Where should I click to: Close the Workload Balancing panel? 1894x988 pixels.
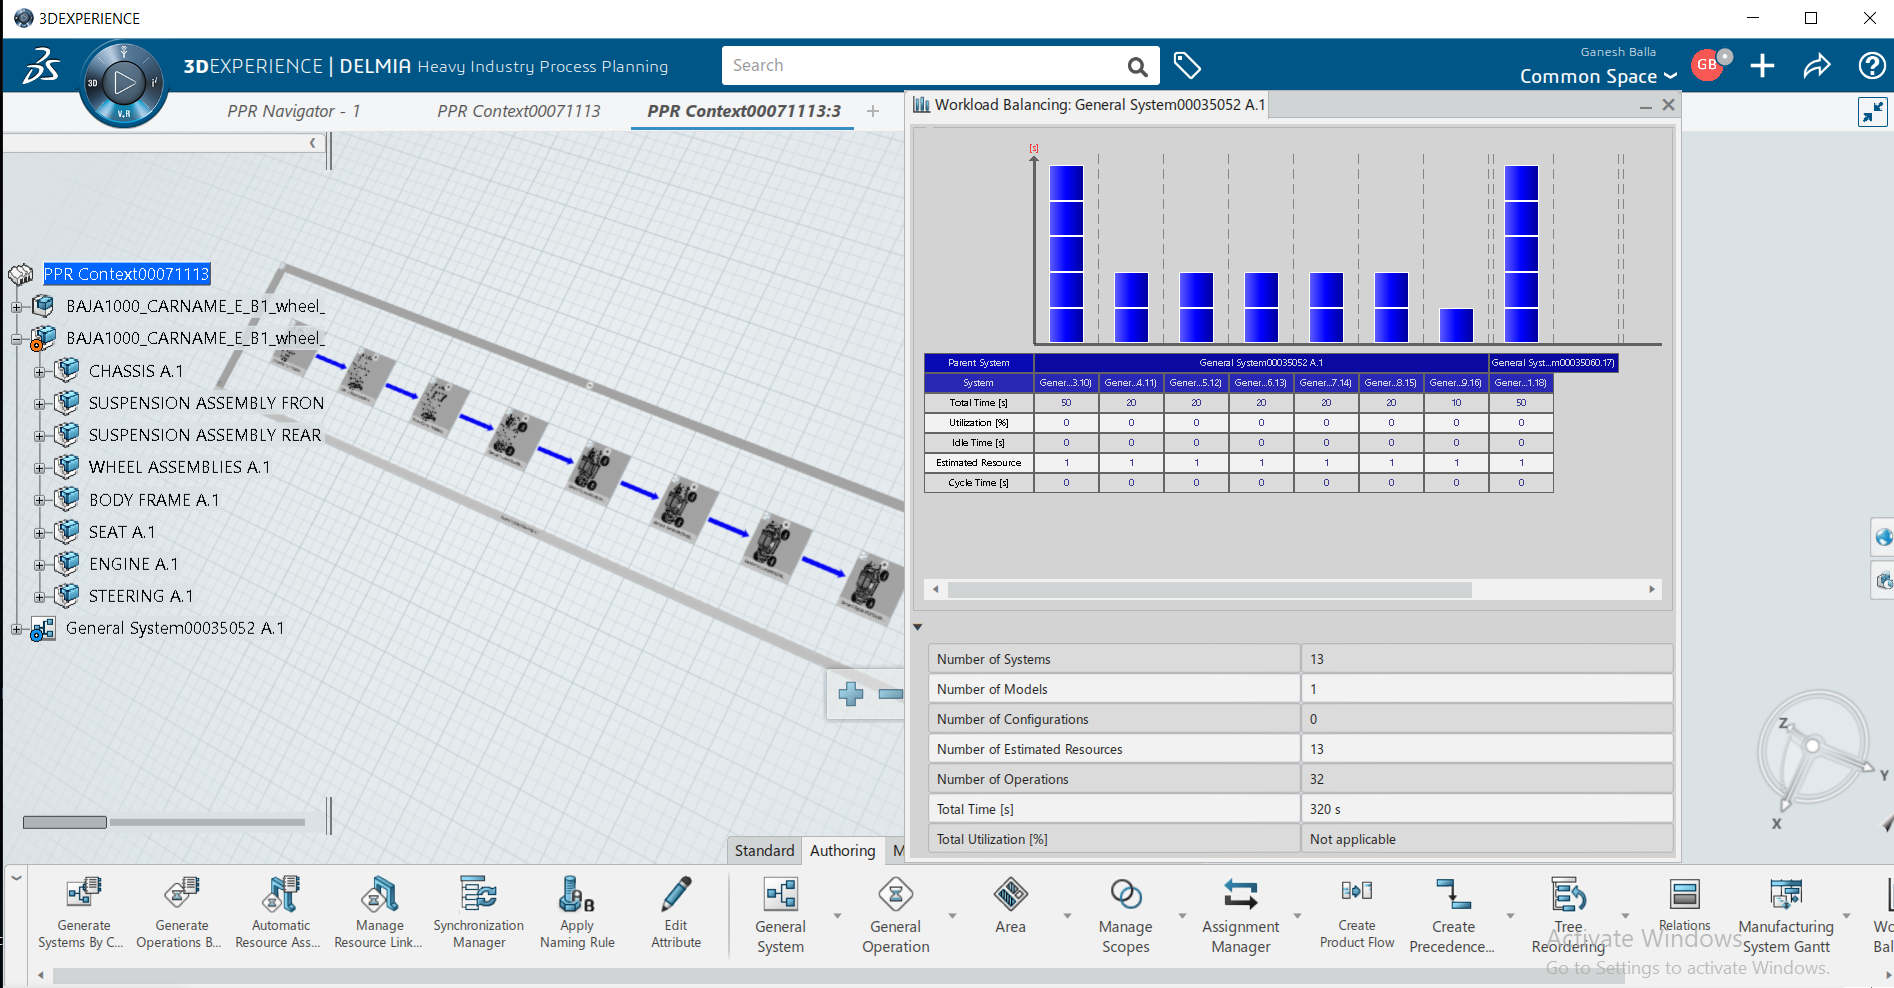1668,104
